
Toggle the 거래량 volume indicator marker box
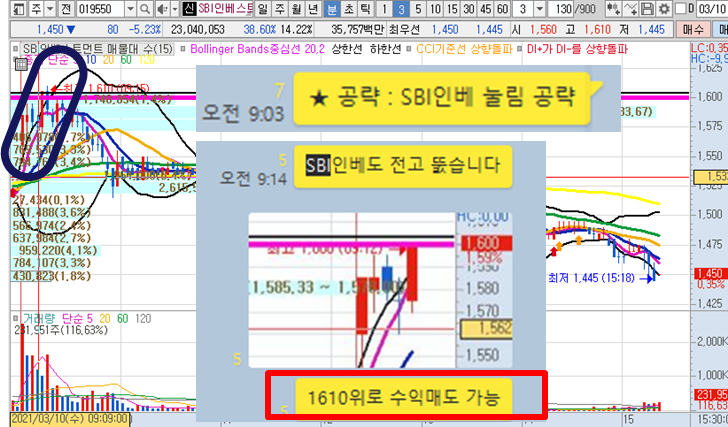point(16,318)
